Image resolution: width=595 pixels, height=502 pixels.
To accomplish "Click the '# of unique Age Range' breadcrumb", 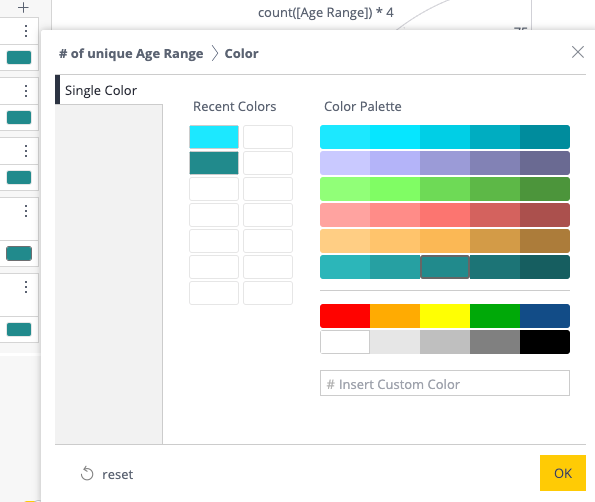I will click(131, 54).
